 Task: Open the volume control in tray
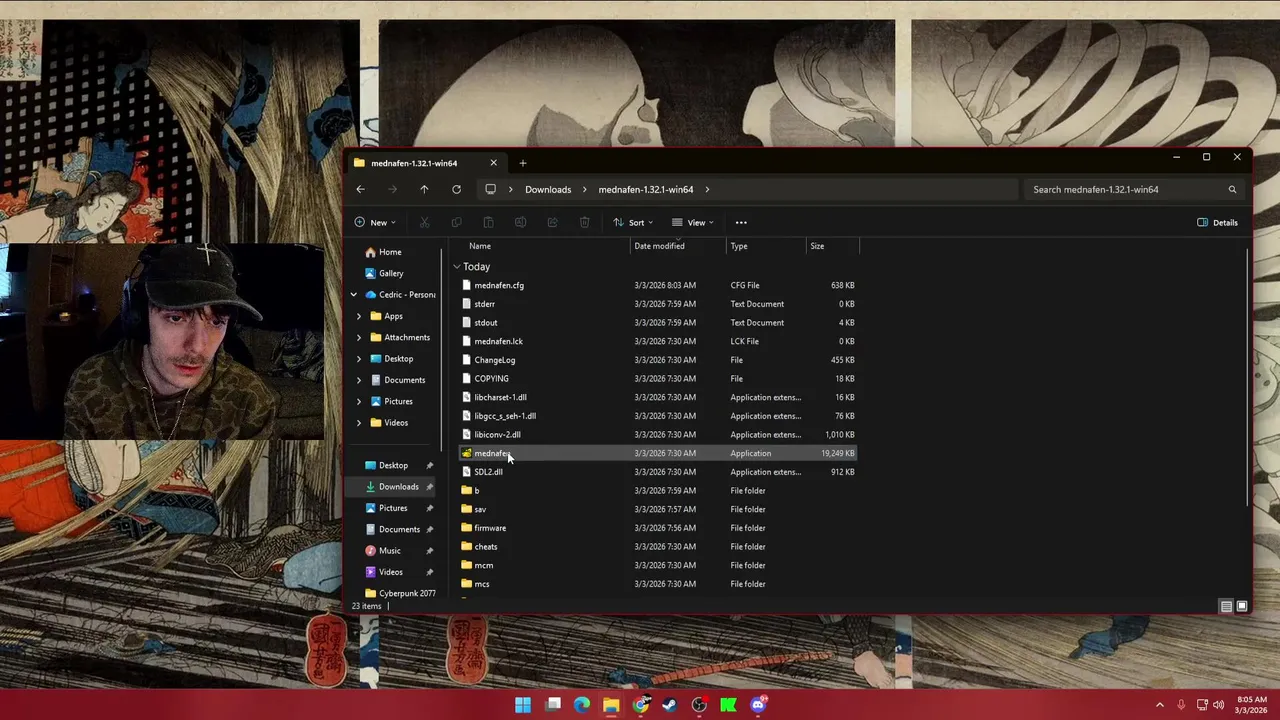1218,705
